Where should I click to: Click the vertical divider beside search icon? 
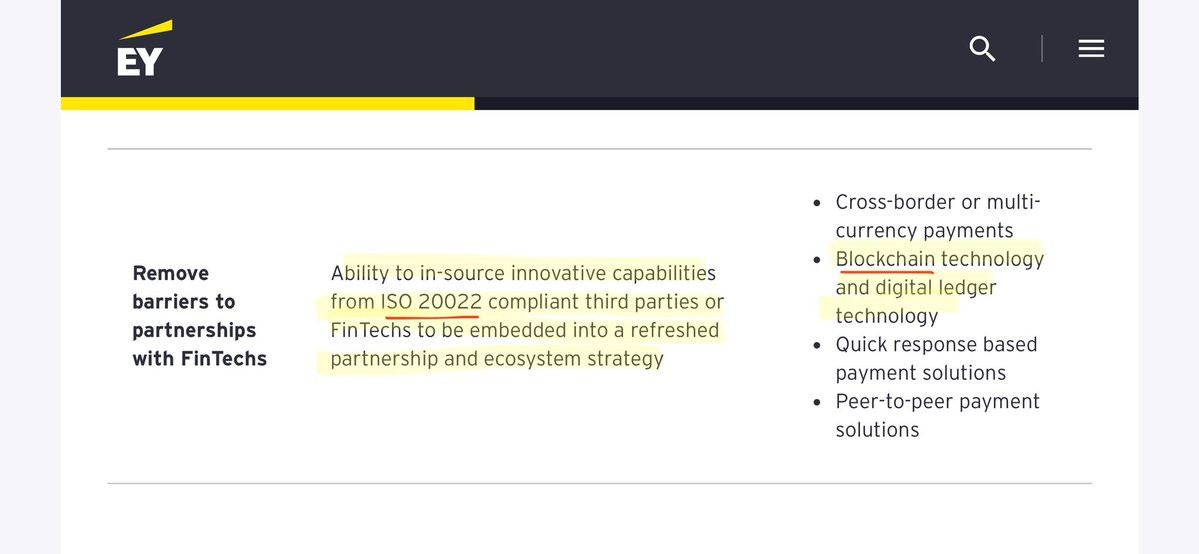pos(1041,49)
